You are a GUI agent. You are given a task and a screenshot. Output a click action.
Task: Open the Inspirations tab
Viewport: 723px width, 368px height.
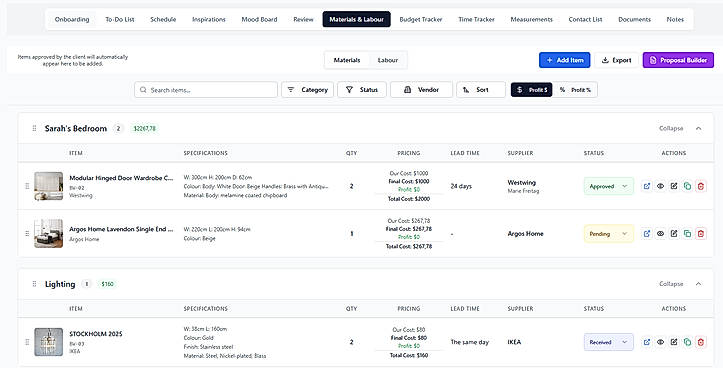pos(209,19)
